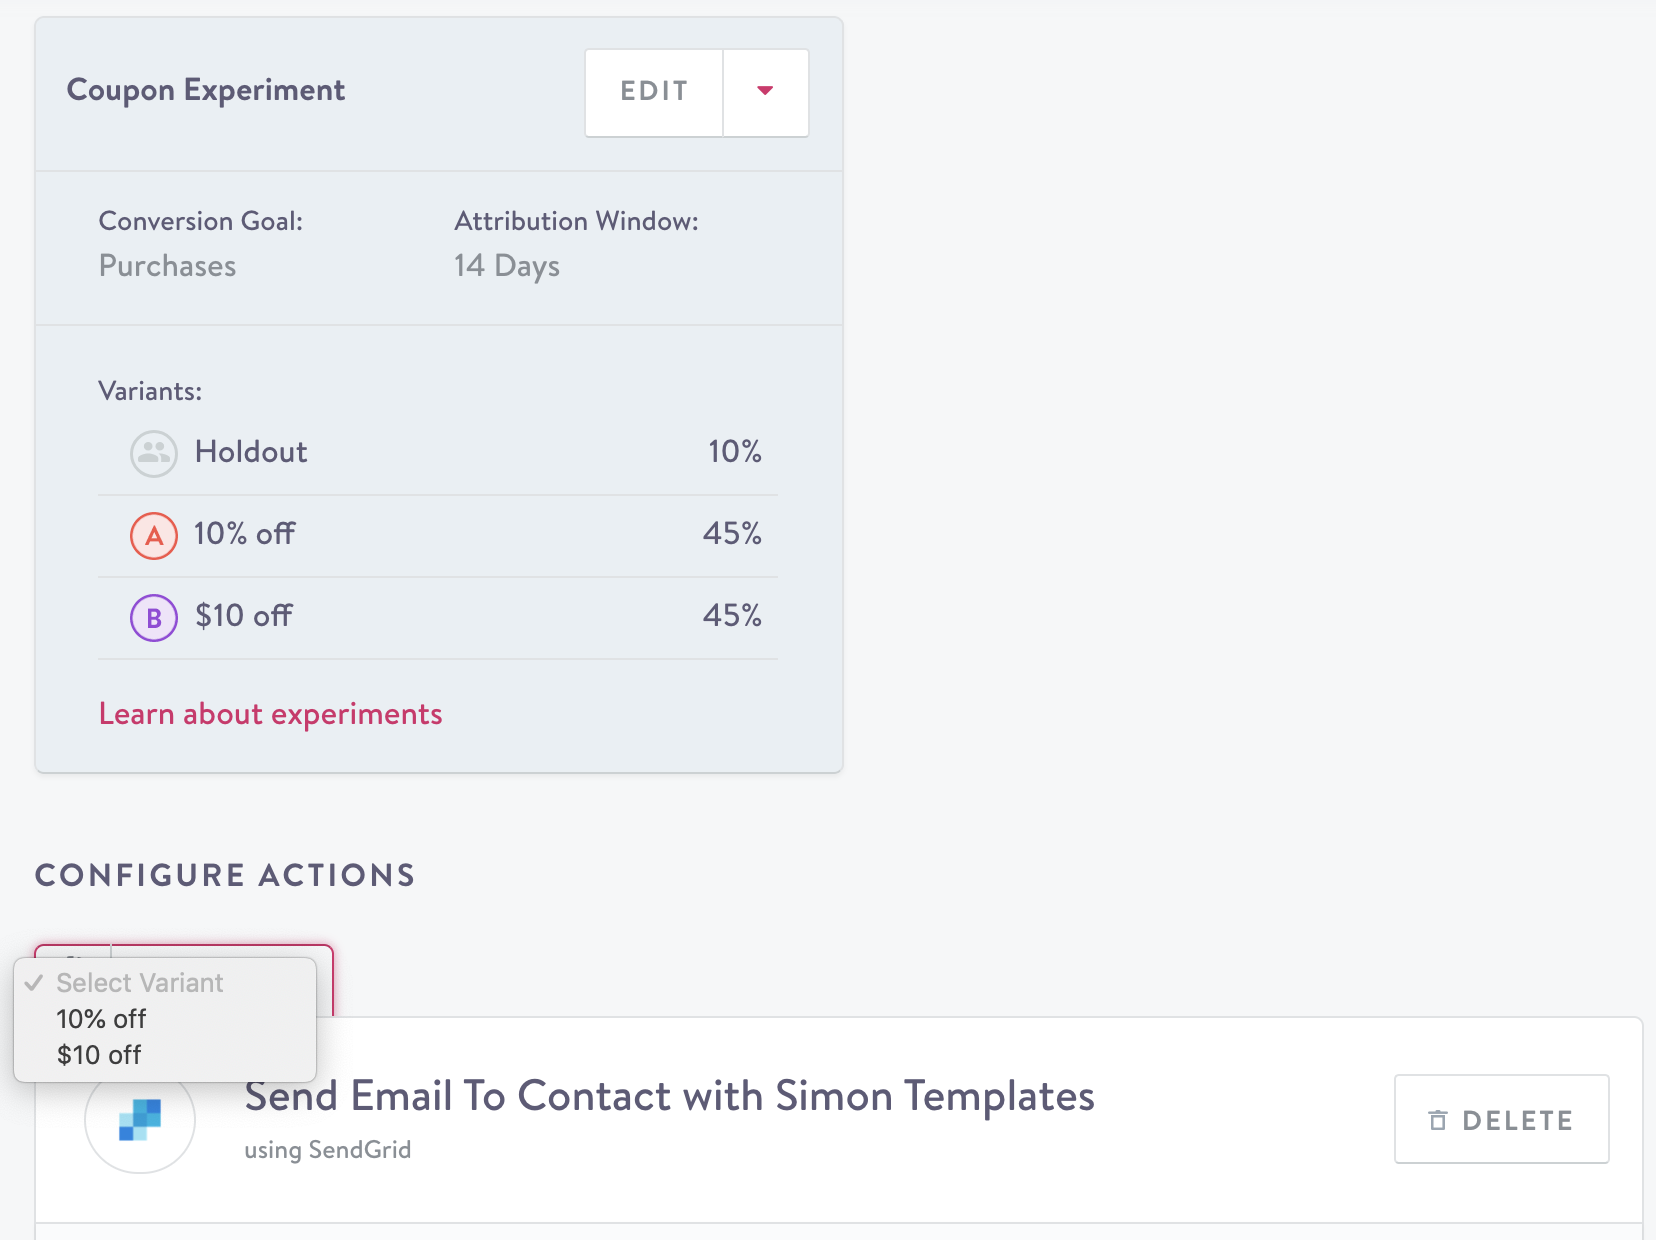
Task: Click the variant A circle icon
Action: point(153,535)
